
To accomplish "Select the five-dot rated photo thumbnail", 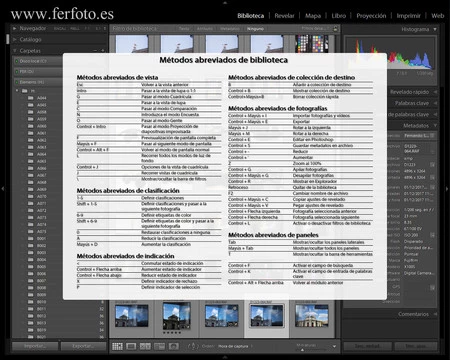I will tap(176, 316).
